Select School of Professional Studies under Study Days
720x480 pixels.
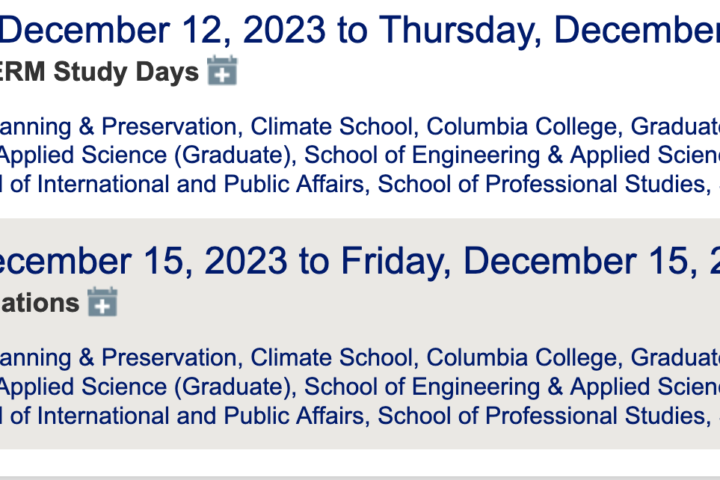coord(541,184)
